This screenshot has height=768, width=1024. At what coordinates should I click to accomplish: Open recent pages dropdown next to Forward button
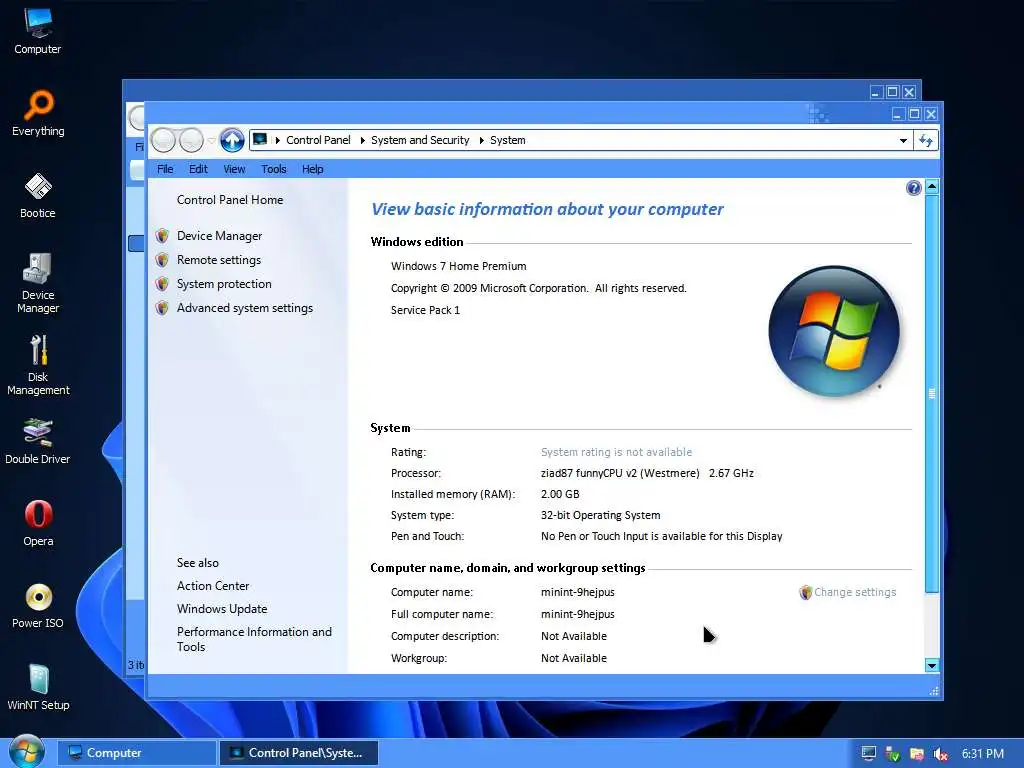(211, 140)
